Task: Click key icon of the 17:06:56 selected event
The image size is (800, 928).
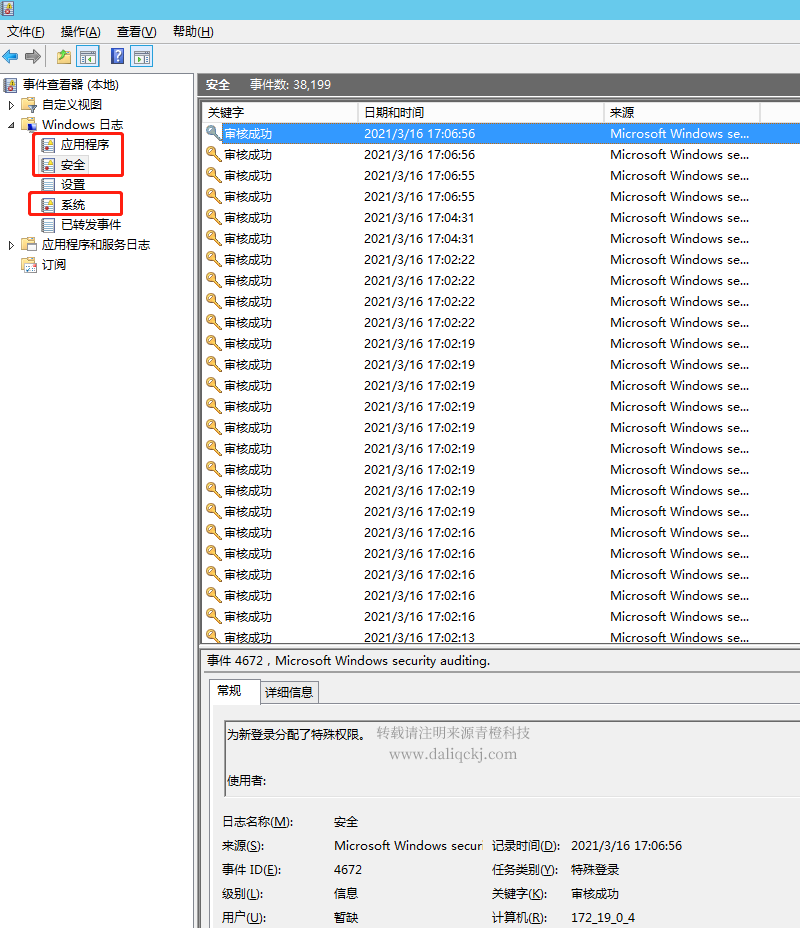Action: point(213,133)
